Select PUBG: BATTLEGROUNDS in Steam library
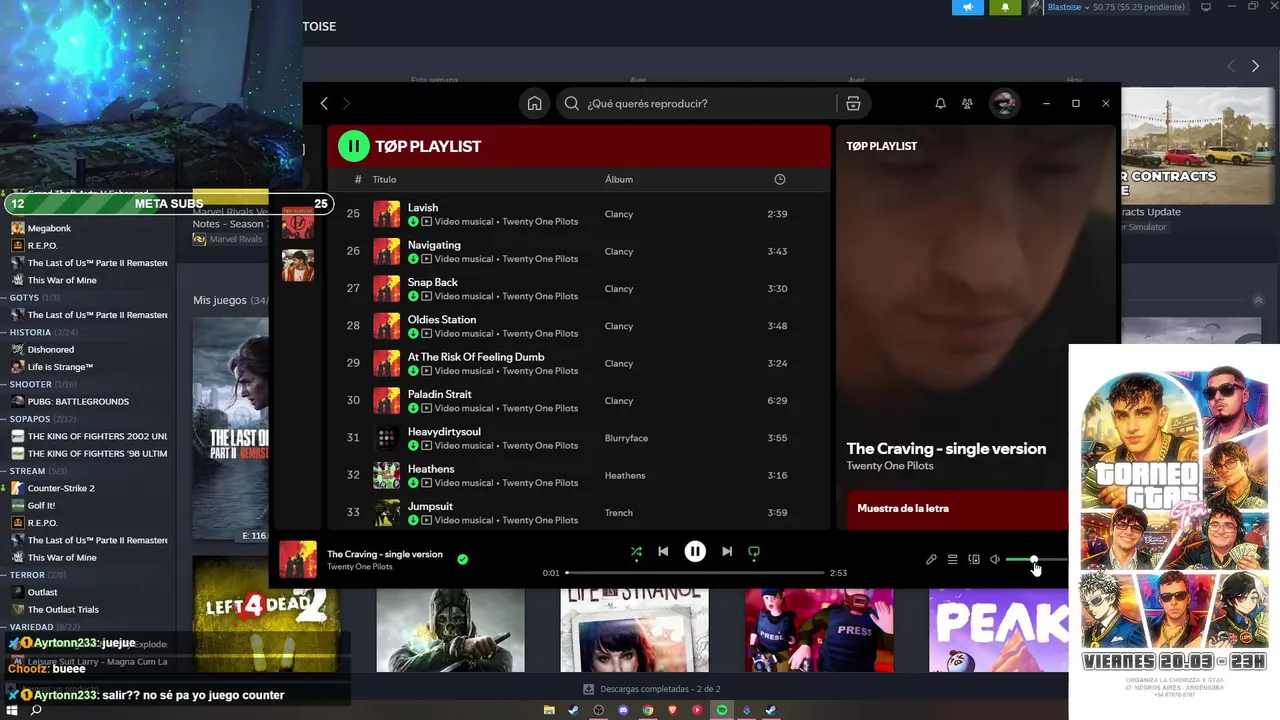The height and width of the screenshot is (720, 1280). tap(78, 401)
